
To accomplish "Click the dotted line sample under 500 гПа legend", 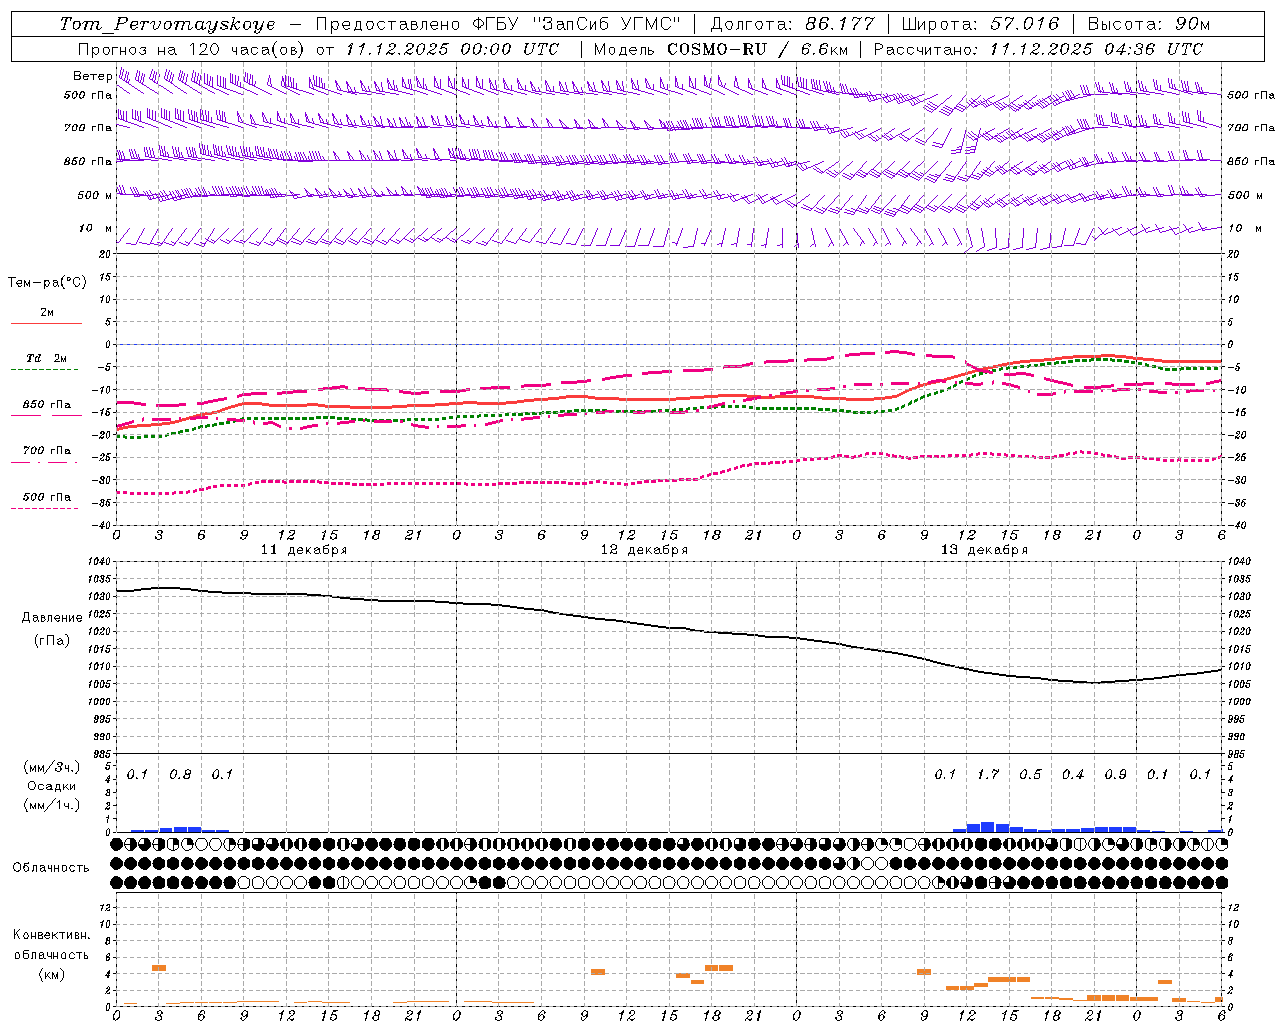I will click(44, 508).
